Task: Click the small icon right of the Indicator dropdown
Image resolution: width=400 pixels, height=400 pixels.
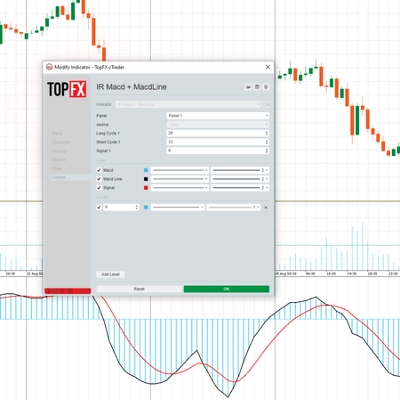Action: click(x=266, y=104)
